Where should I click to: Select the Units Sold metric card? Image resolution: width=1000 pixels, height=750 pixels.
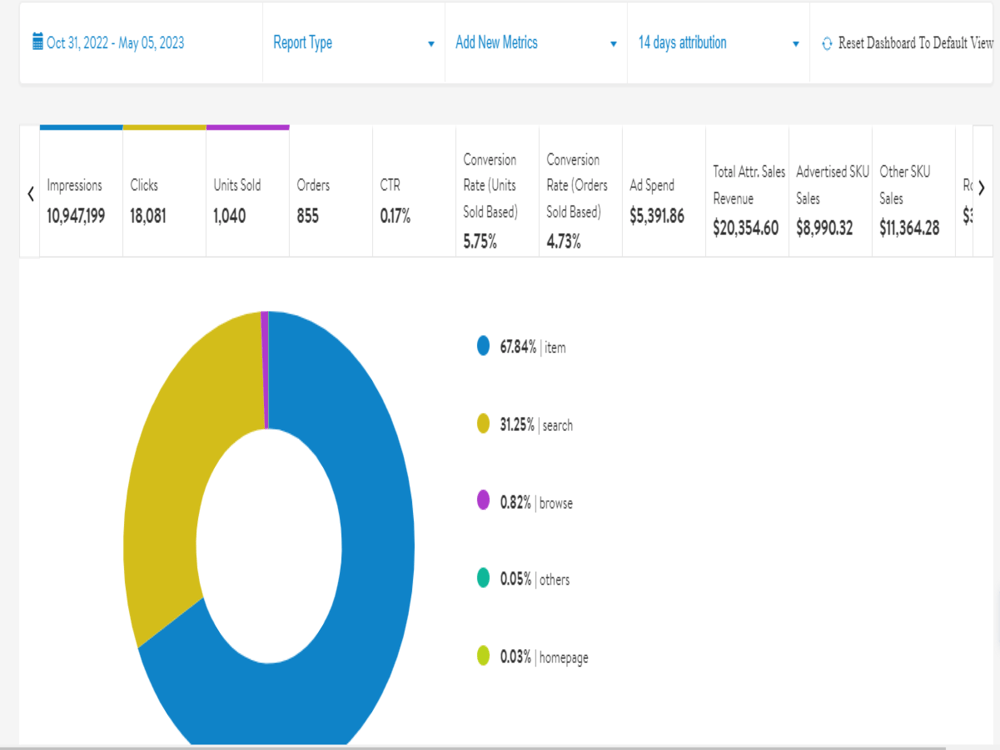coord(248,191)
